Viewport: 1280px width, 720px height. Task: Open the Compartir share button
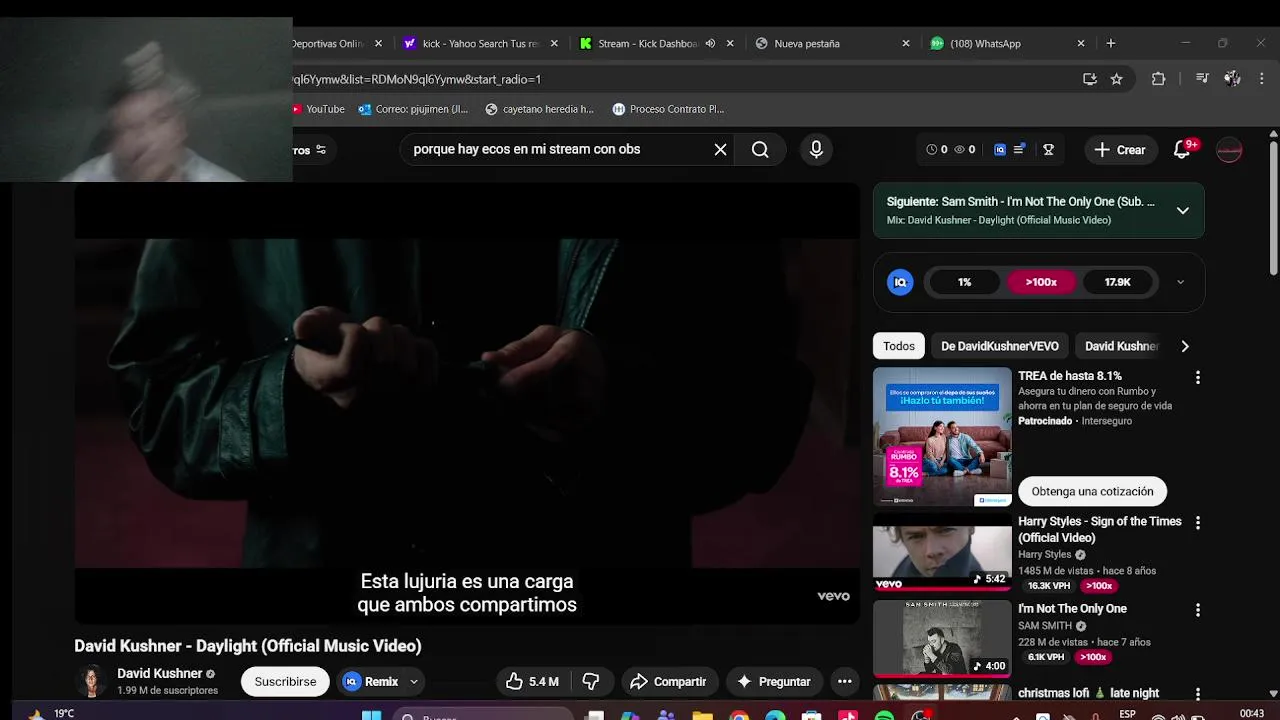(668, 681)
